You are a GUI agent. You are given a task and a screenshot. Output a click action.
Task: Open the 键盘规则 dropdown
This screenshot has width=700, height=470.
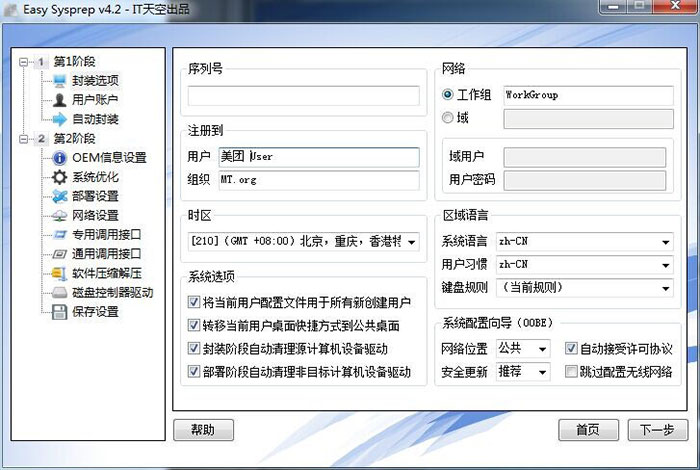coord(665,288)
